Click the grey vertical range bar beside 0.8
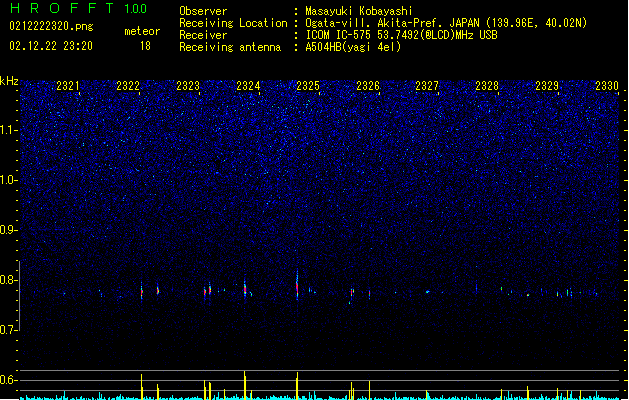The height and width of the screenshot is (400, 629). [x=19, y=296]
